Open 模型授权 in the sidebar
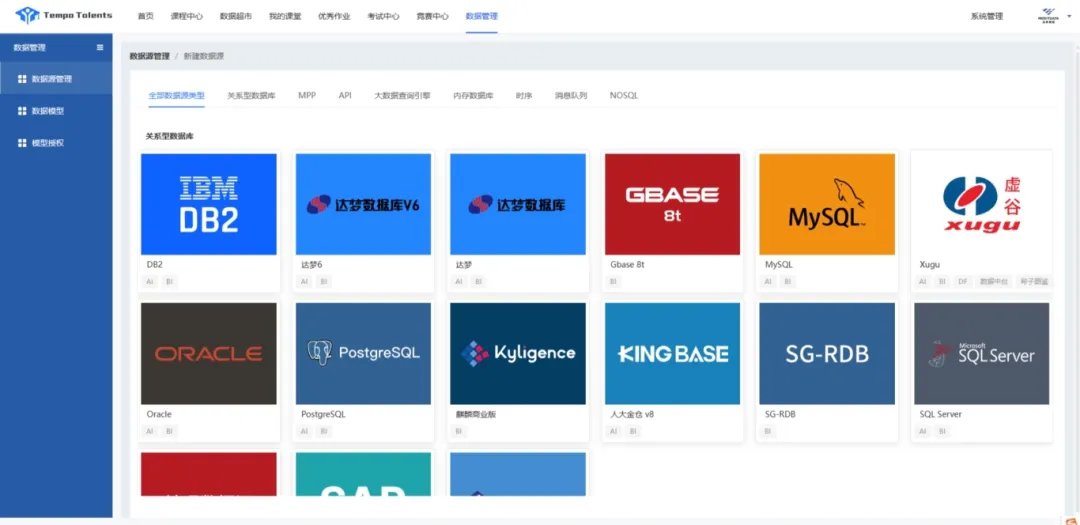Screen dimensions: 1080x525 (56, 143)
